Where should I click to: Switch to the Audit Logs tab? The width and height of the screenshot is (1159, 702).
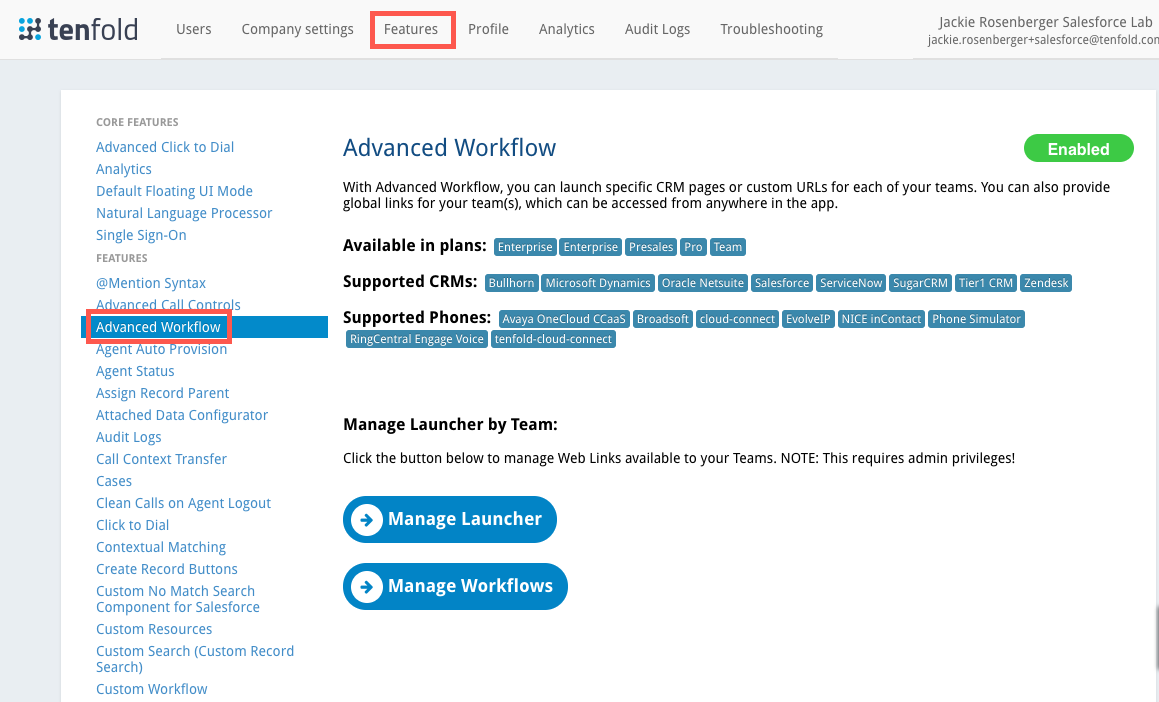pos(657,29)
